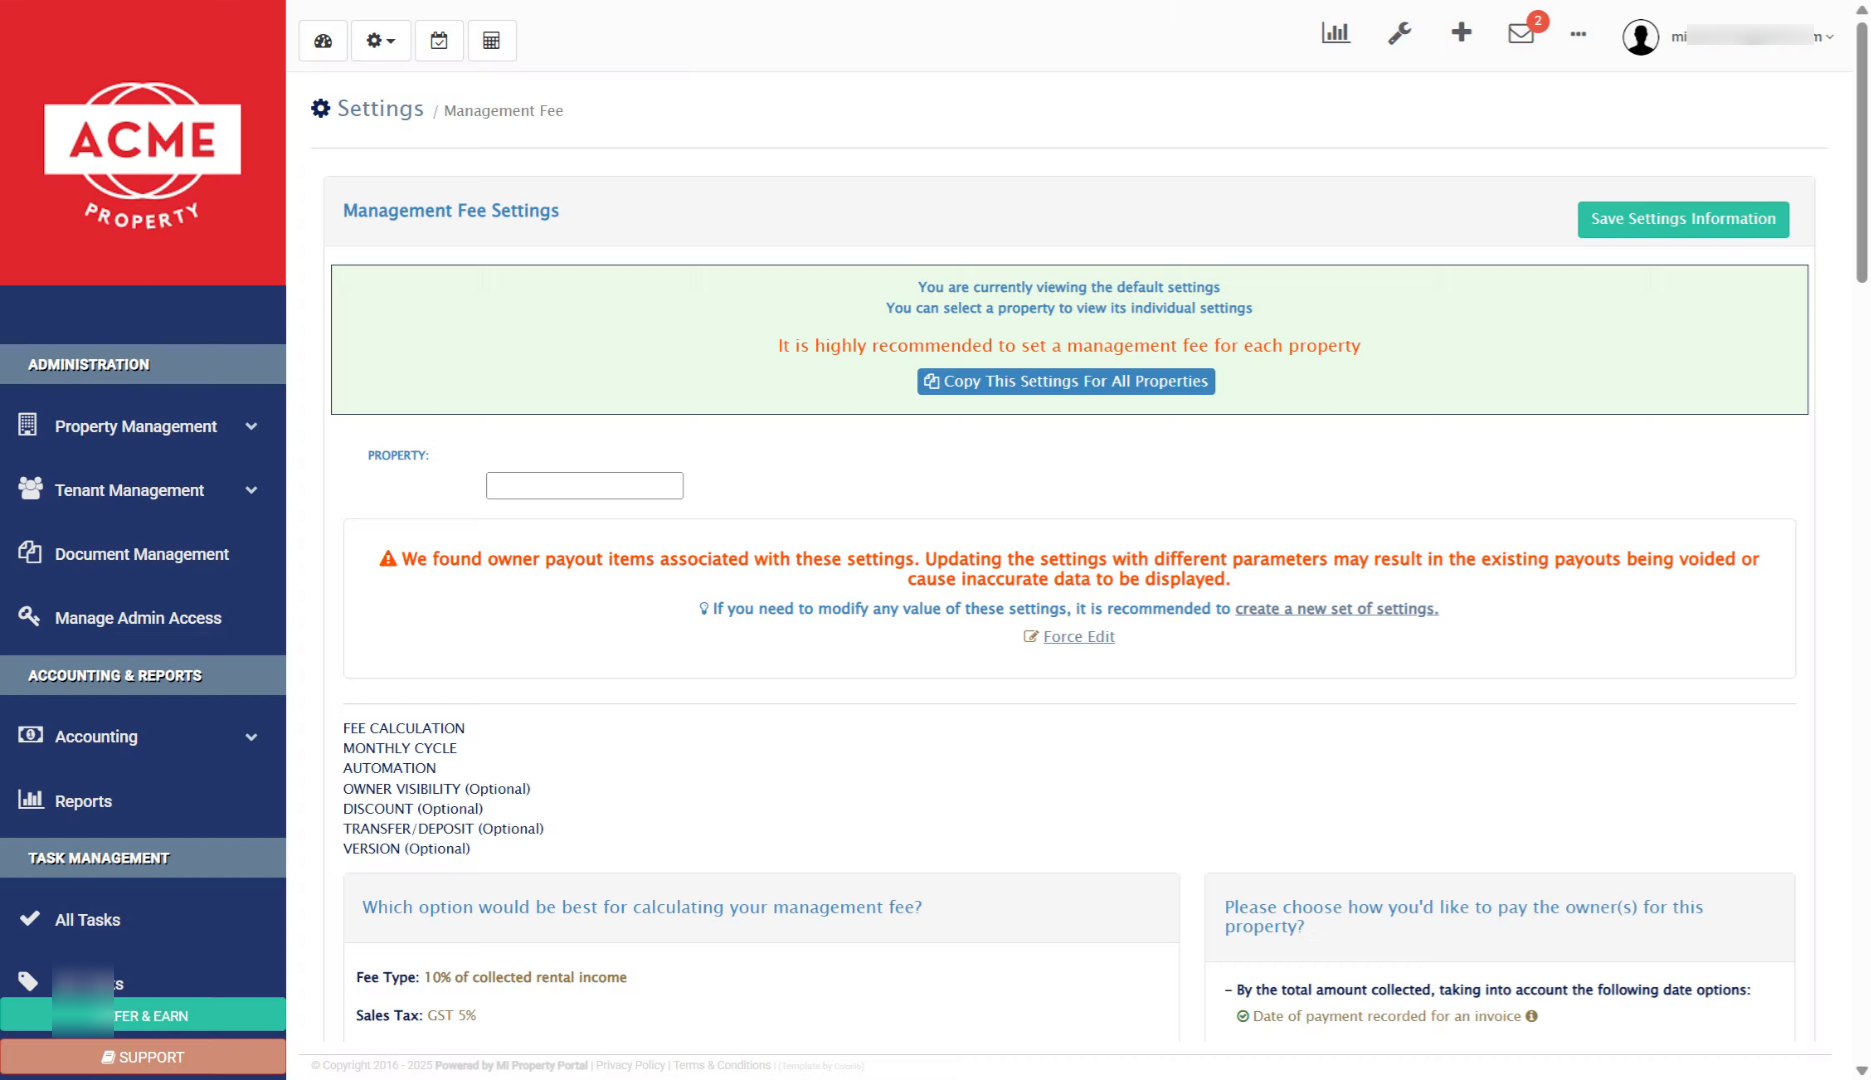Viewport: 1871px width, 1080px height.
Task: Click the REFER & EARN button
Action: 143,1016
